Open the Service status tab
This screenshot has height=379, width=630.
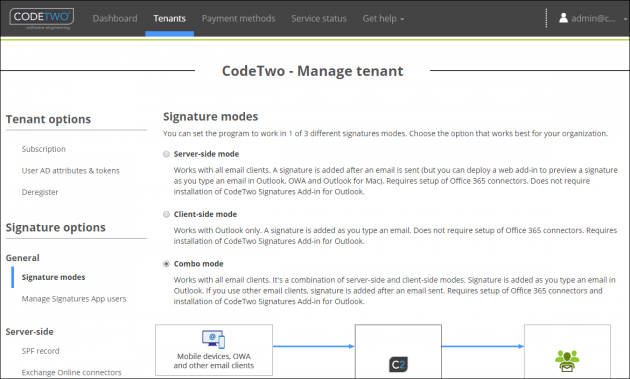pyautogui.click(x=319, y=18)
